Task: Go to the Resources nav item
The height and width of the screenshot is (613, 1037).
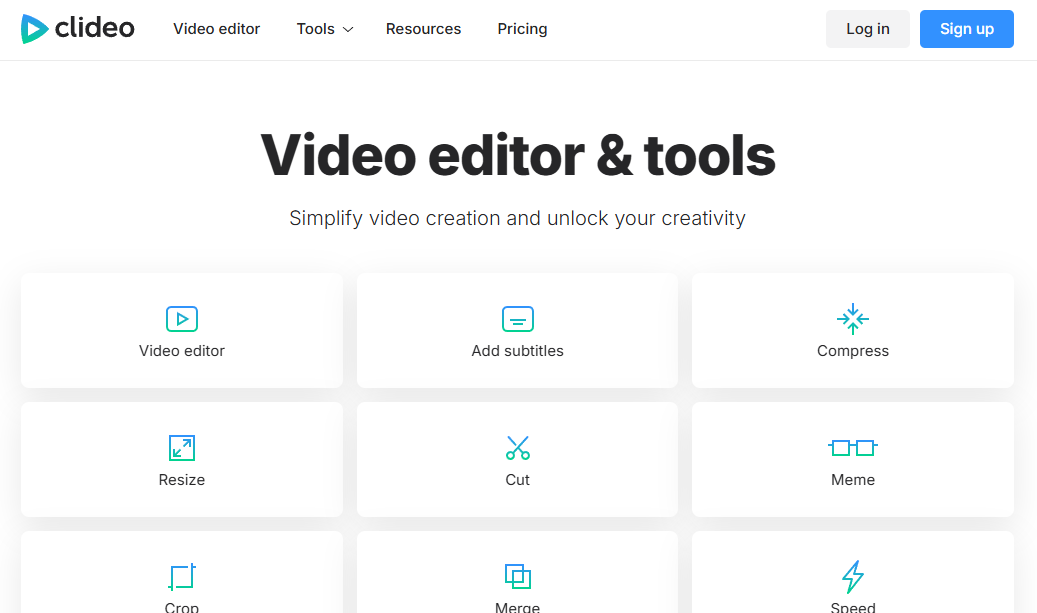Action: (x=423, y=29)
